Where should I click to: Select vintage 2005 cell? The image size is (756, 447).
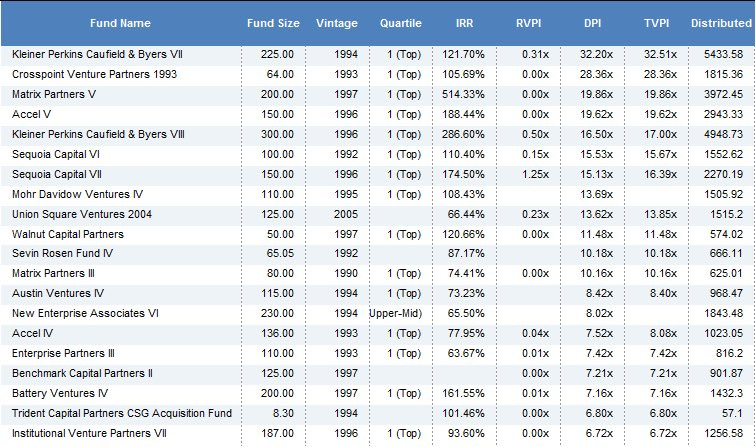[346, 215]
